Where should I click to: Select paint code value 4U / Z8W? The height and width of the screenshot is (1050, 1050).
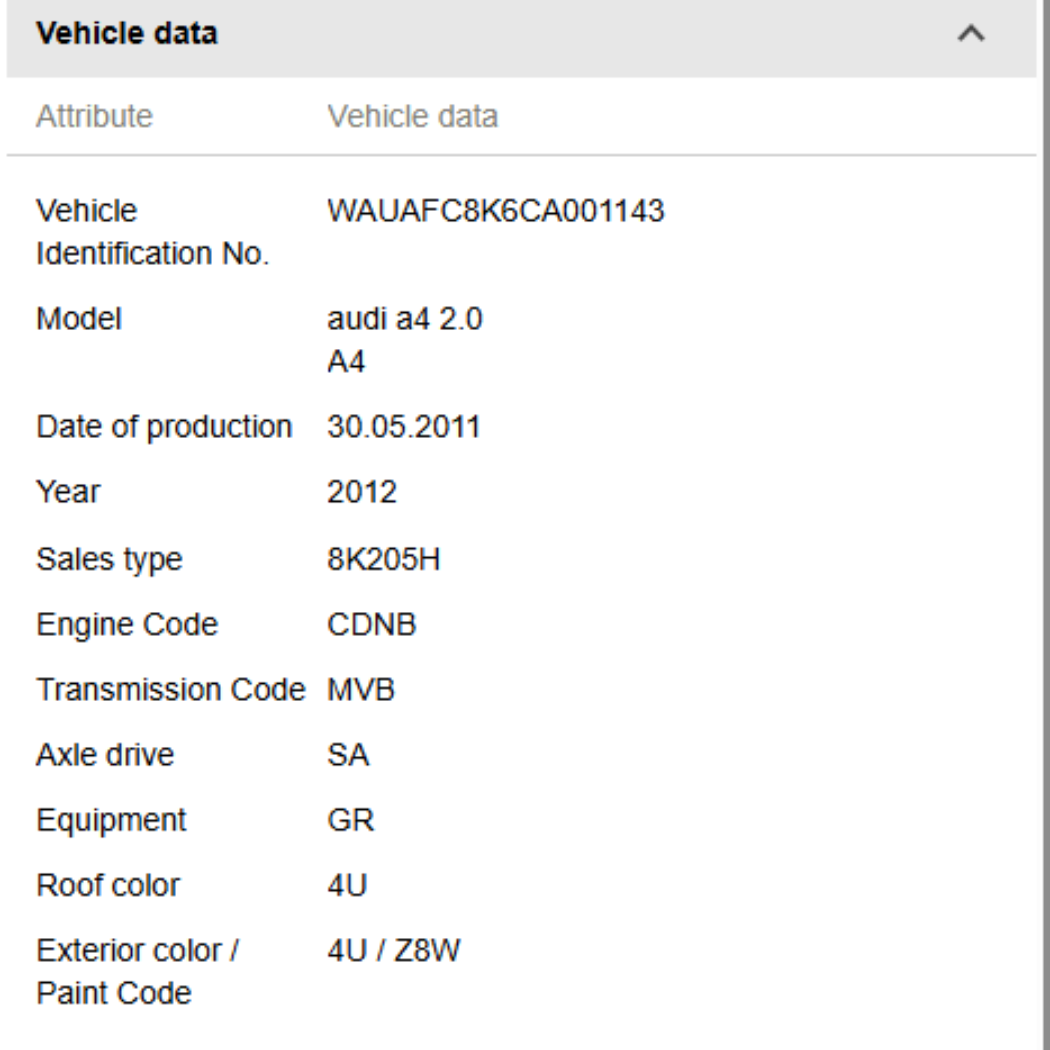coord(394,951)
